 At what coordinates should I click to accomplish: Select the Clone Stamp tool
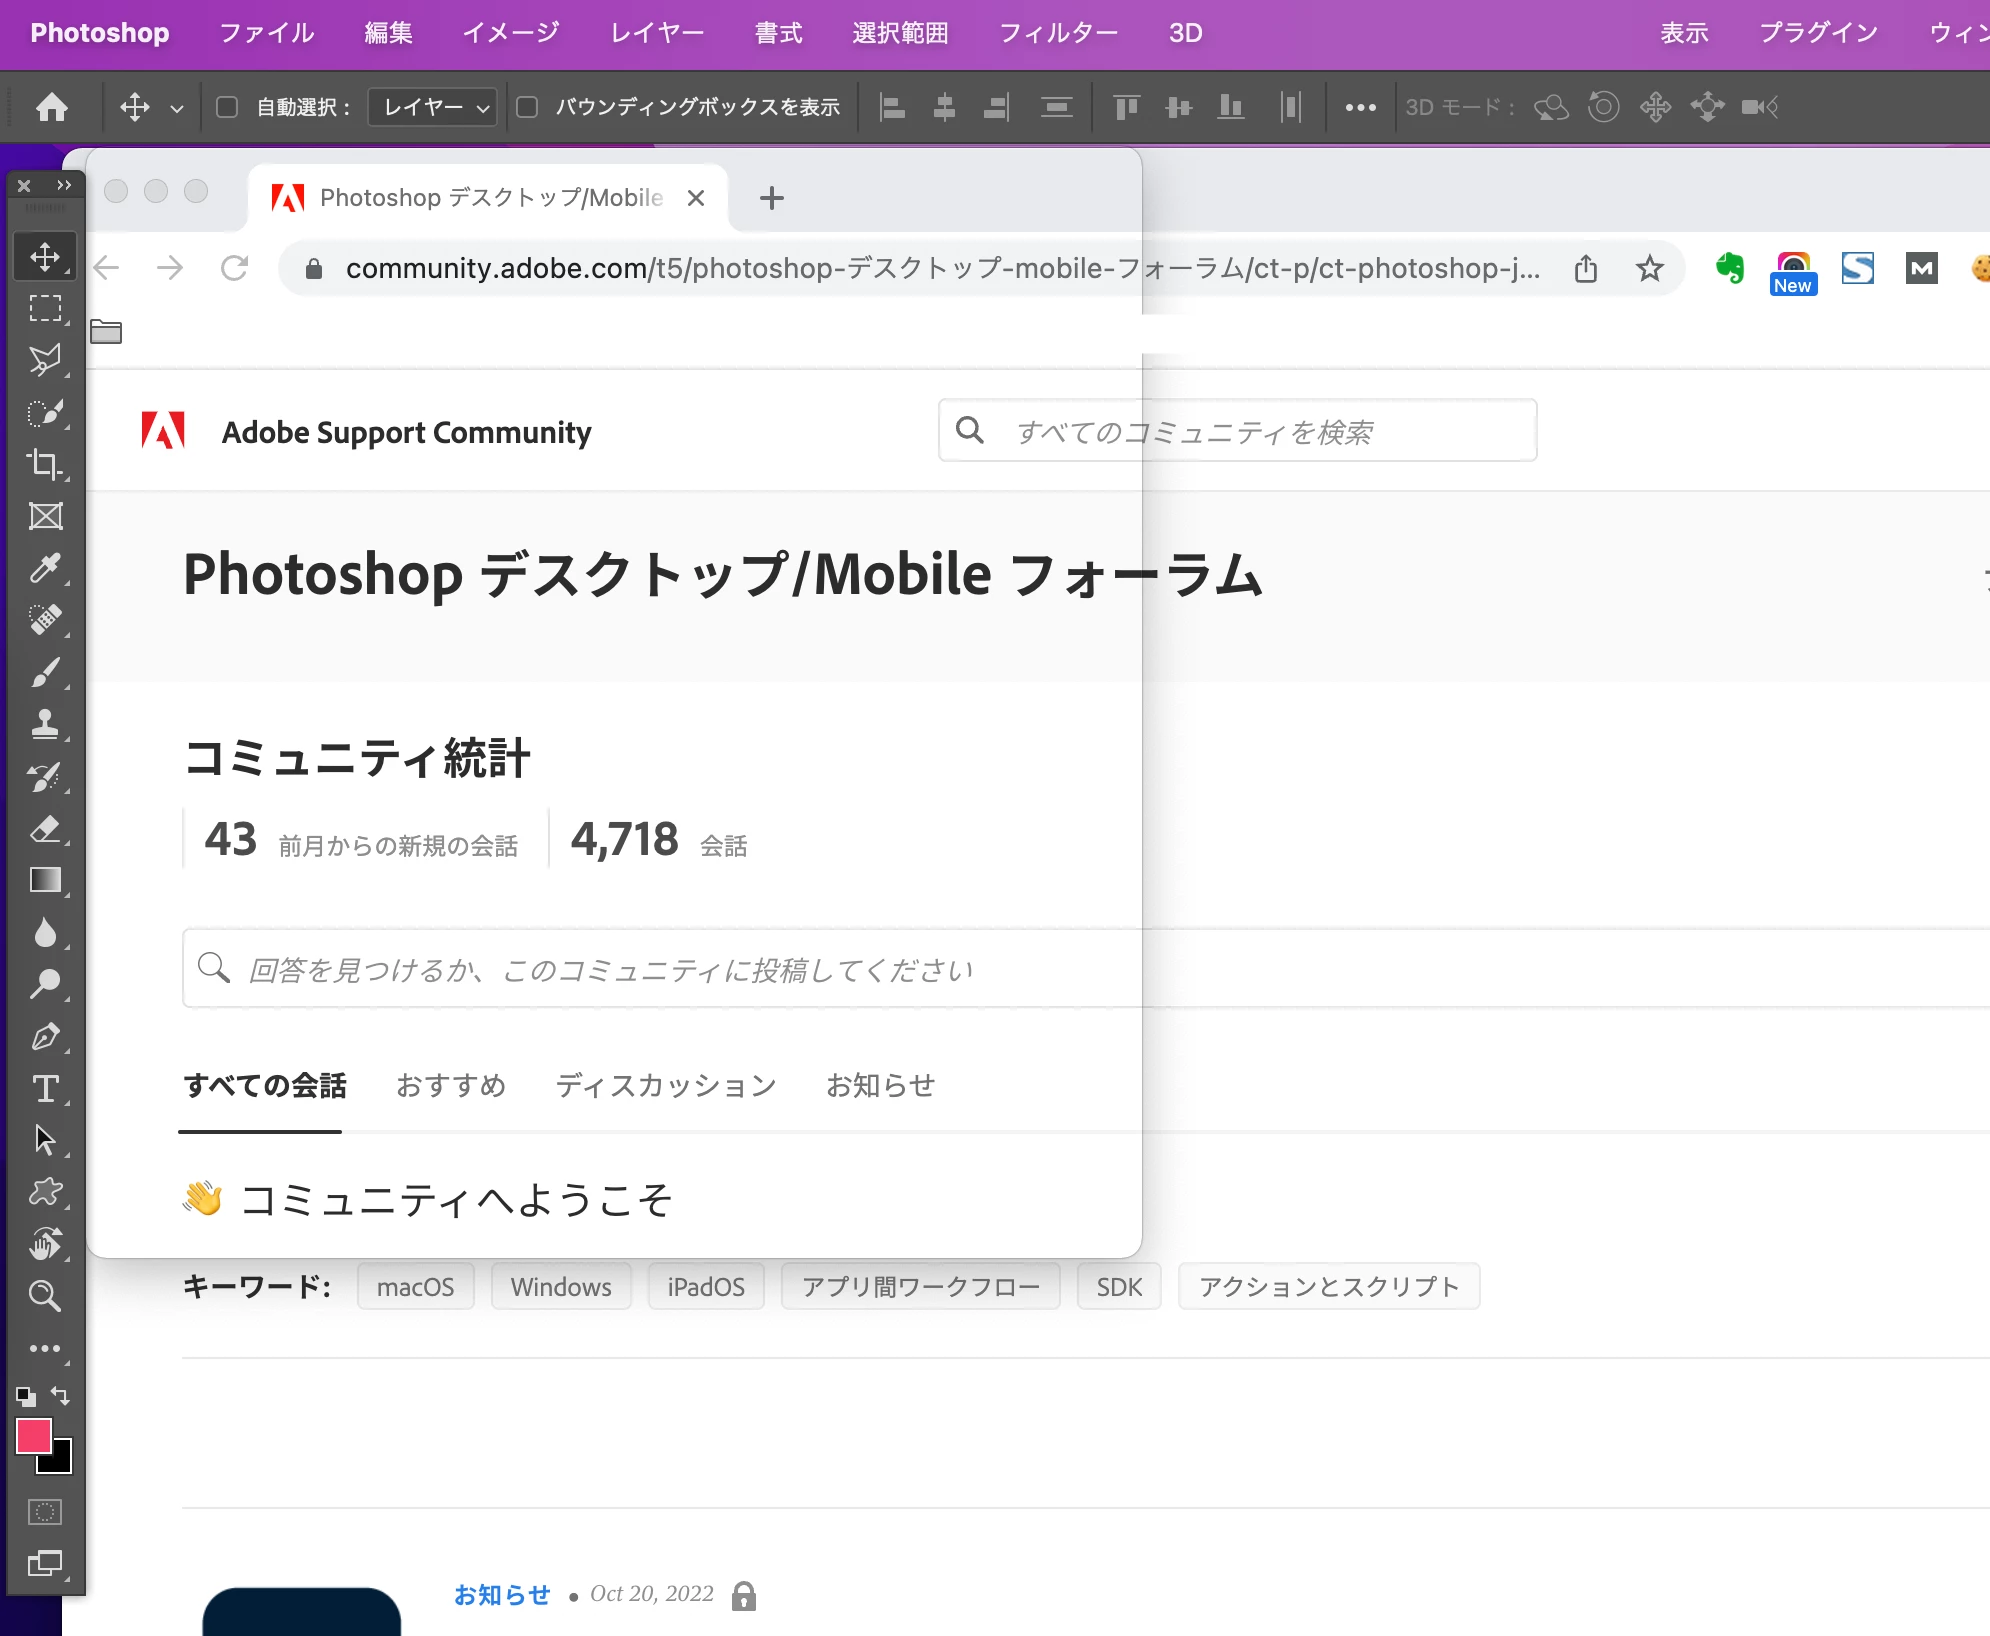(44, 724)
